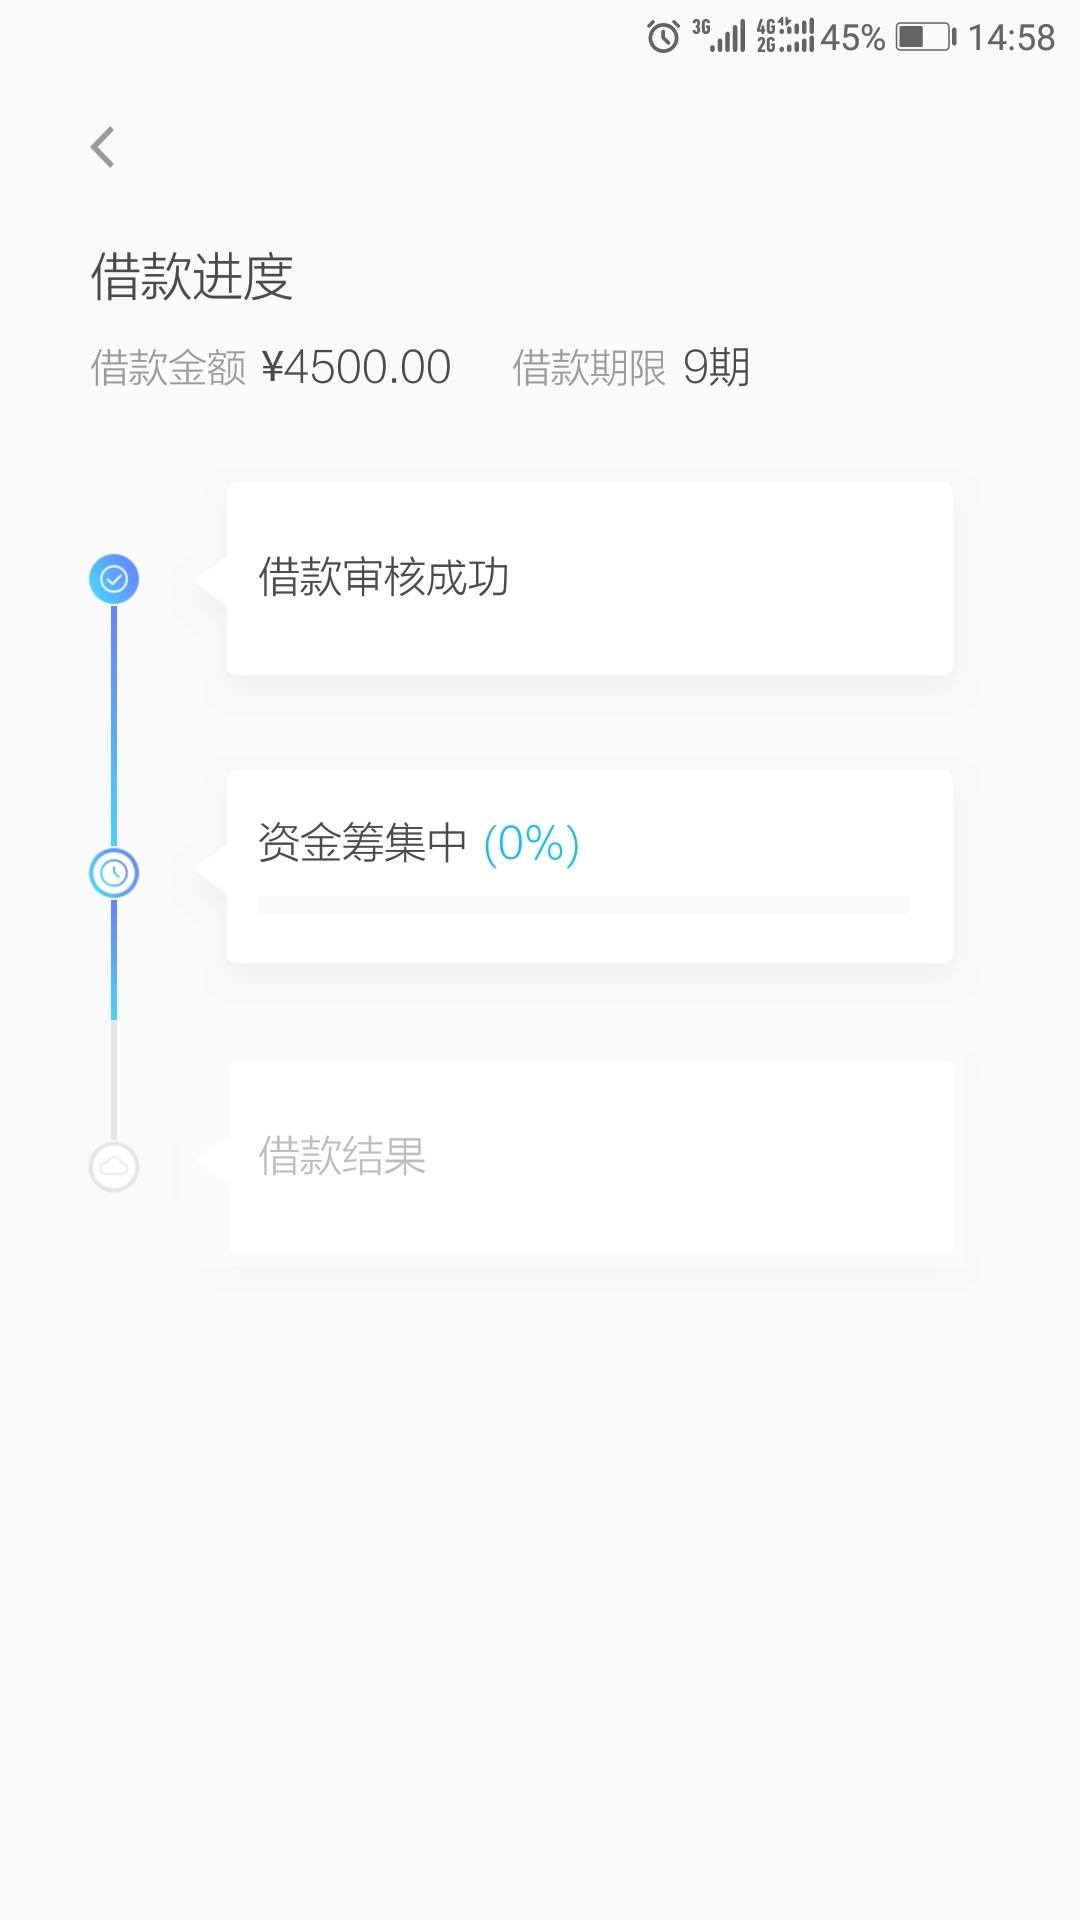Click the timeline line between first two steps

pos(114,726)
